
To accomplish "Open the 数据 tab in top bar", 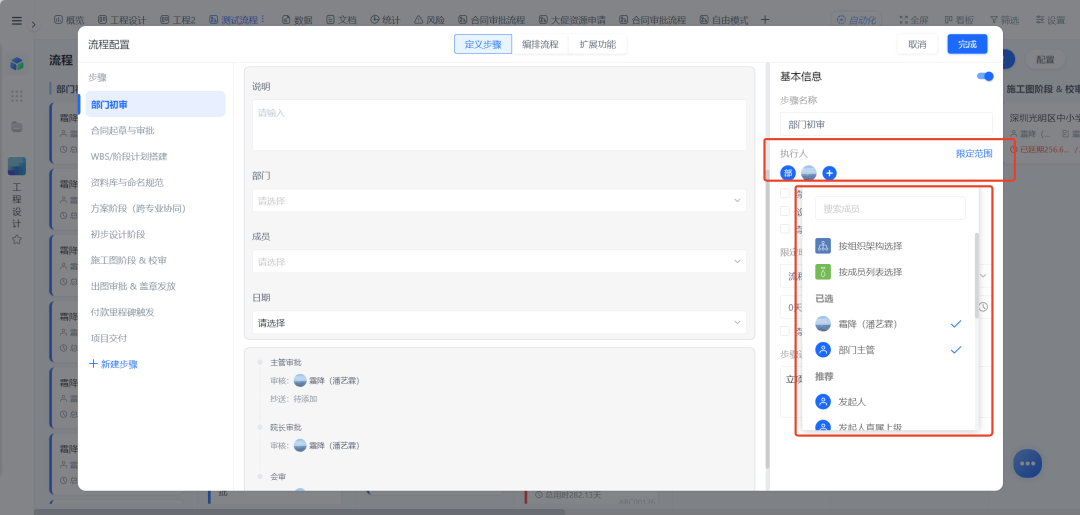I will (x=297, y=20).
